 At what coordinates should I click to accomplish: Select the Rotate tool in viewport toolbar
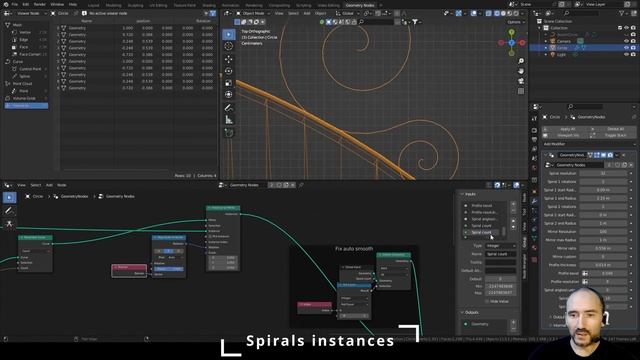click(x=229, y=71)
